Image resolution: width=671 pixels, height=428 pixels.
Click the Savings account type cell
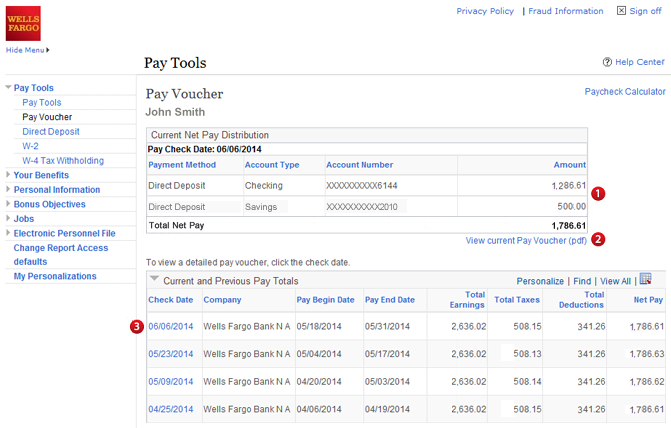pos(261,207)
